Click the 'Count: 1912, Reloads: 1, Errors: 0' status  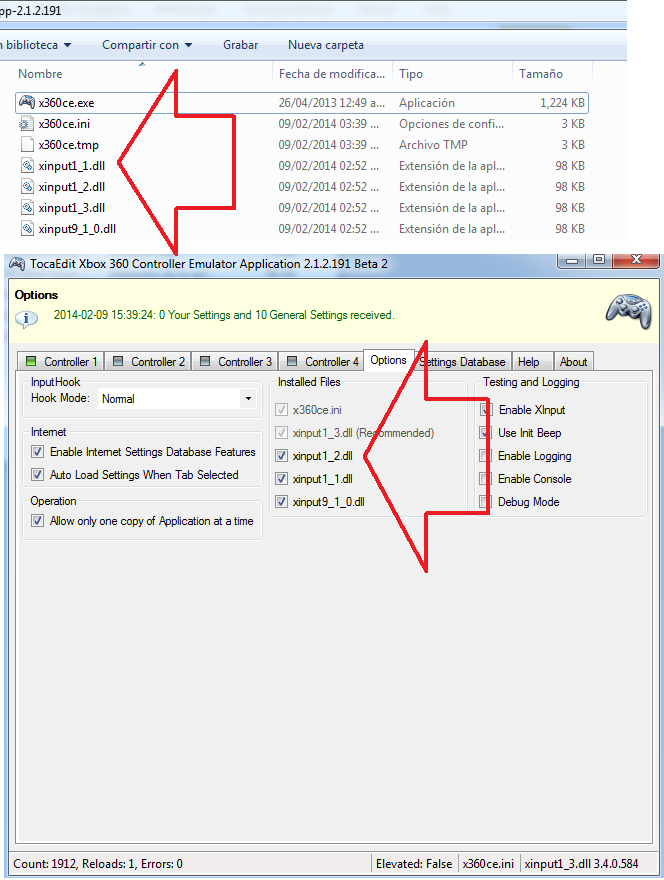tap(98, 864)
